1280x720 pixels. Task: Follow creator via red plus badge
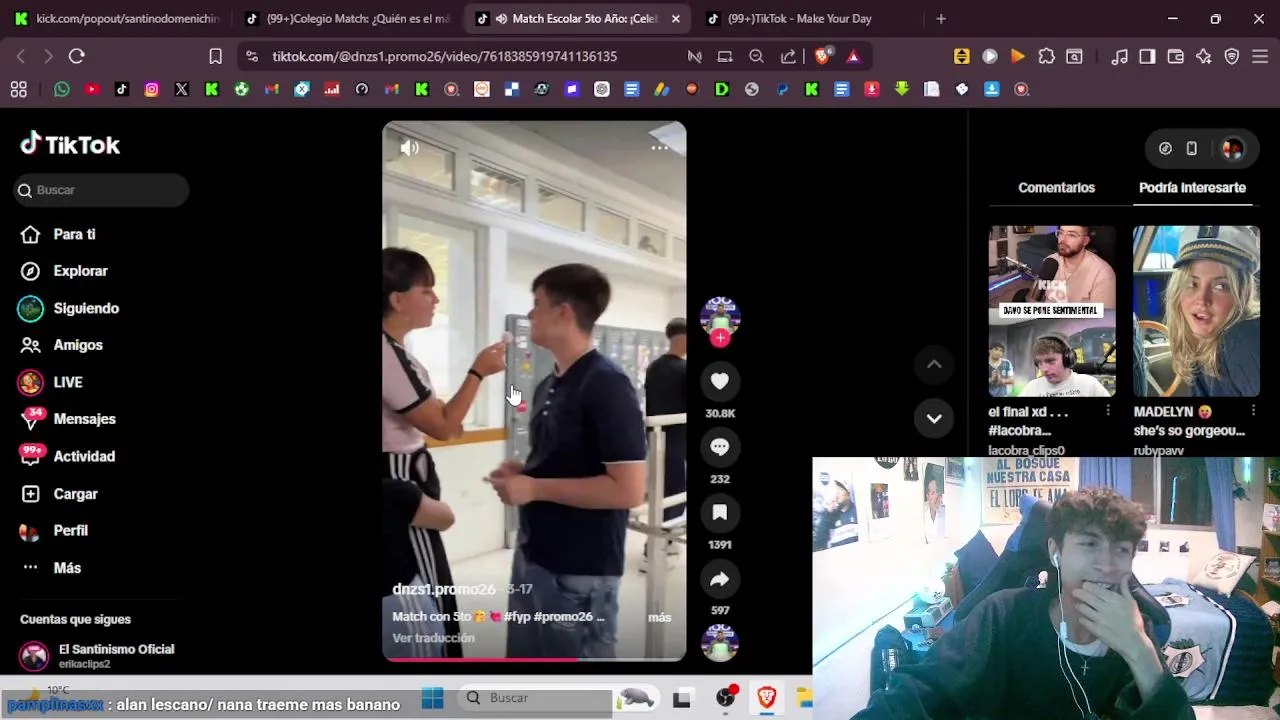click(x=720, y=338)
